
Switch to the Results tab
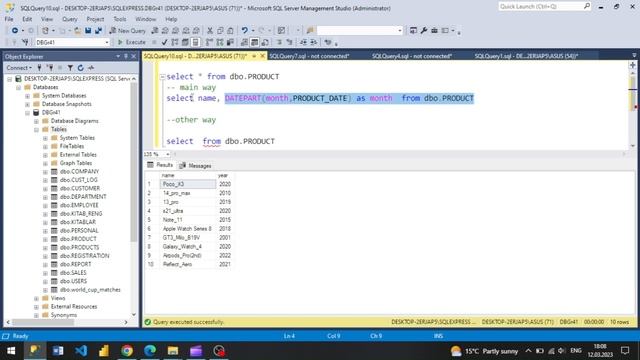tap(160, 165)
